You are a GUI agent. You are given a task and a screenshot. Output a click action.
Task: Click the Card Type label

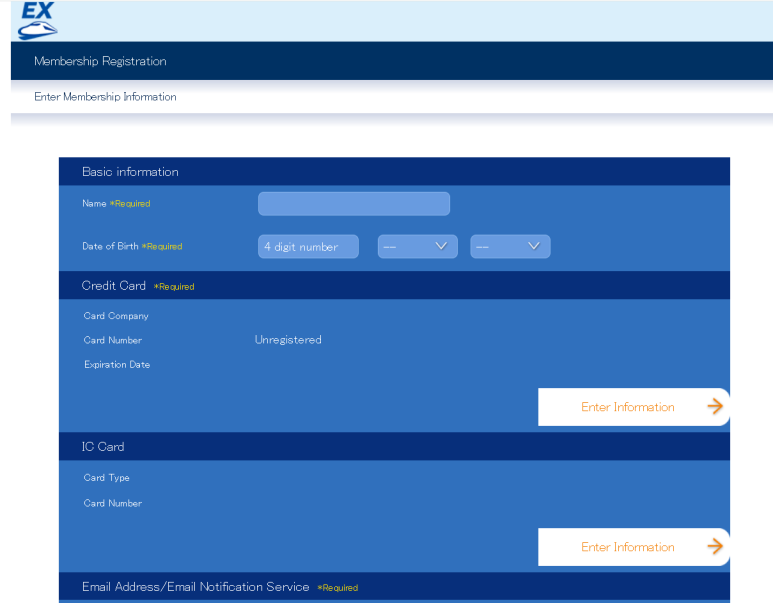[106, 478]
